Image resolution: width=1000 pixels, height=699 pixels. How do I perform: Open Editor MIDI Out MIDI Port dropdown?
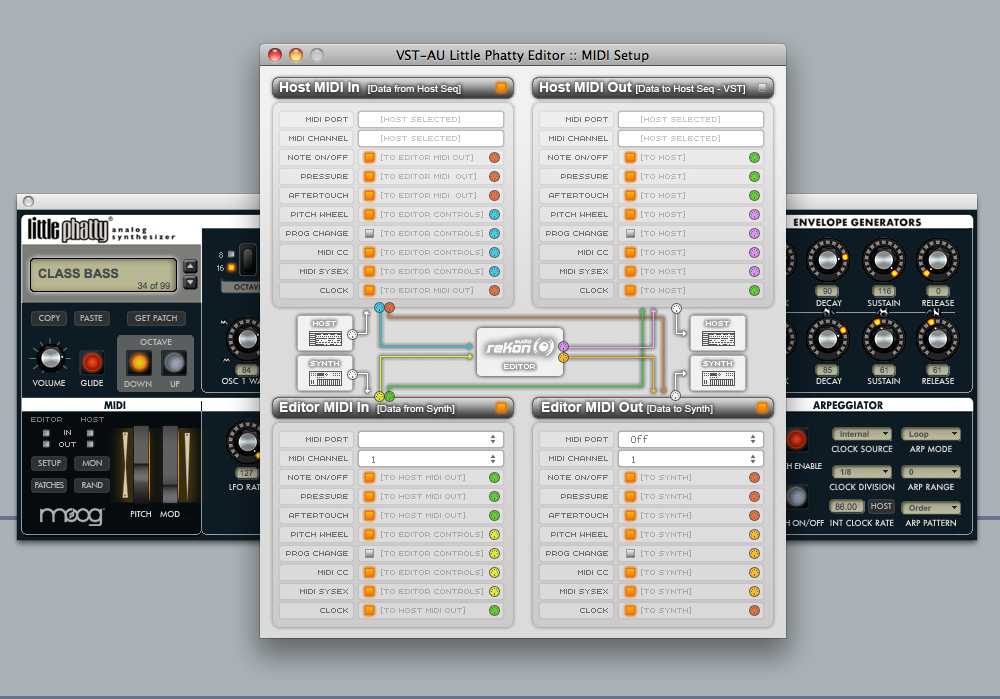(690, 439)
